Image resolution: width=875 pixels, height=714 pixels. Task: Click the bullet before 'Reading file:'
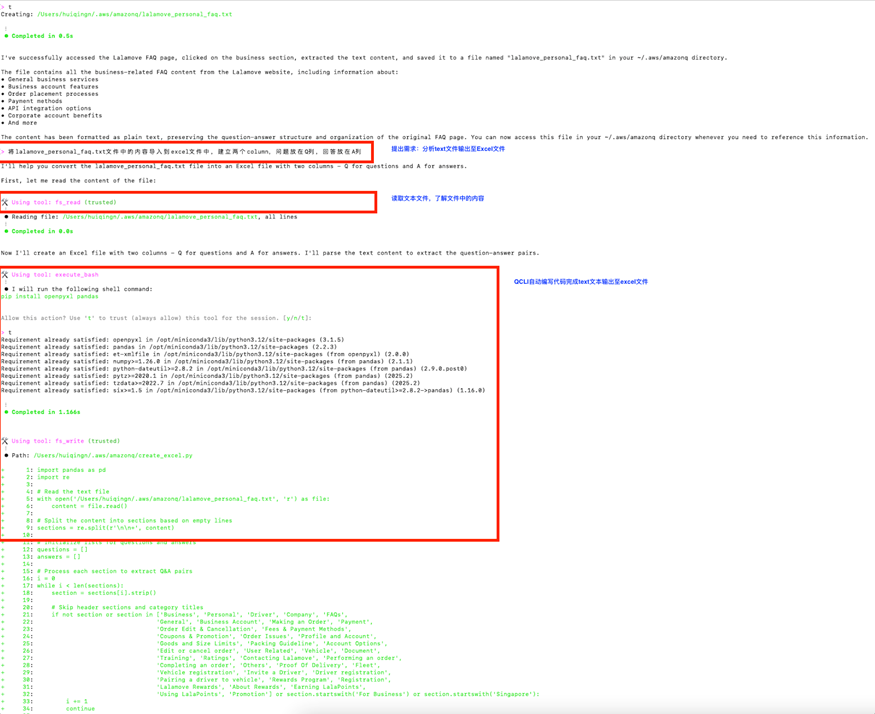(7, 217)
